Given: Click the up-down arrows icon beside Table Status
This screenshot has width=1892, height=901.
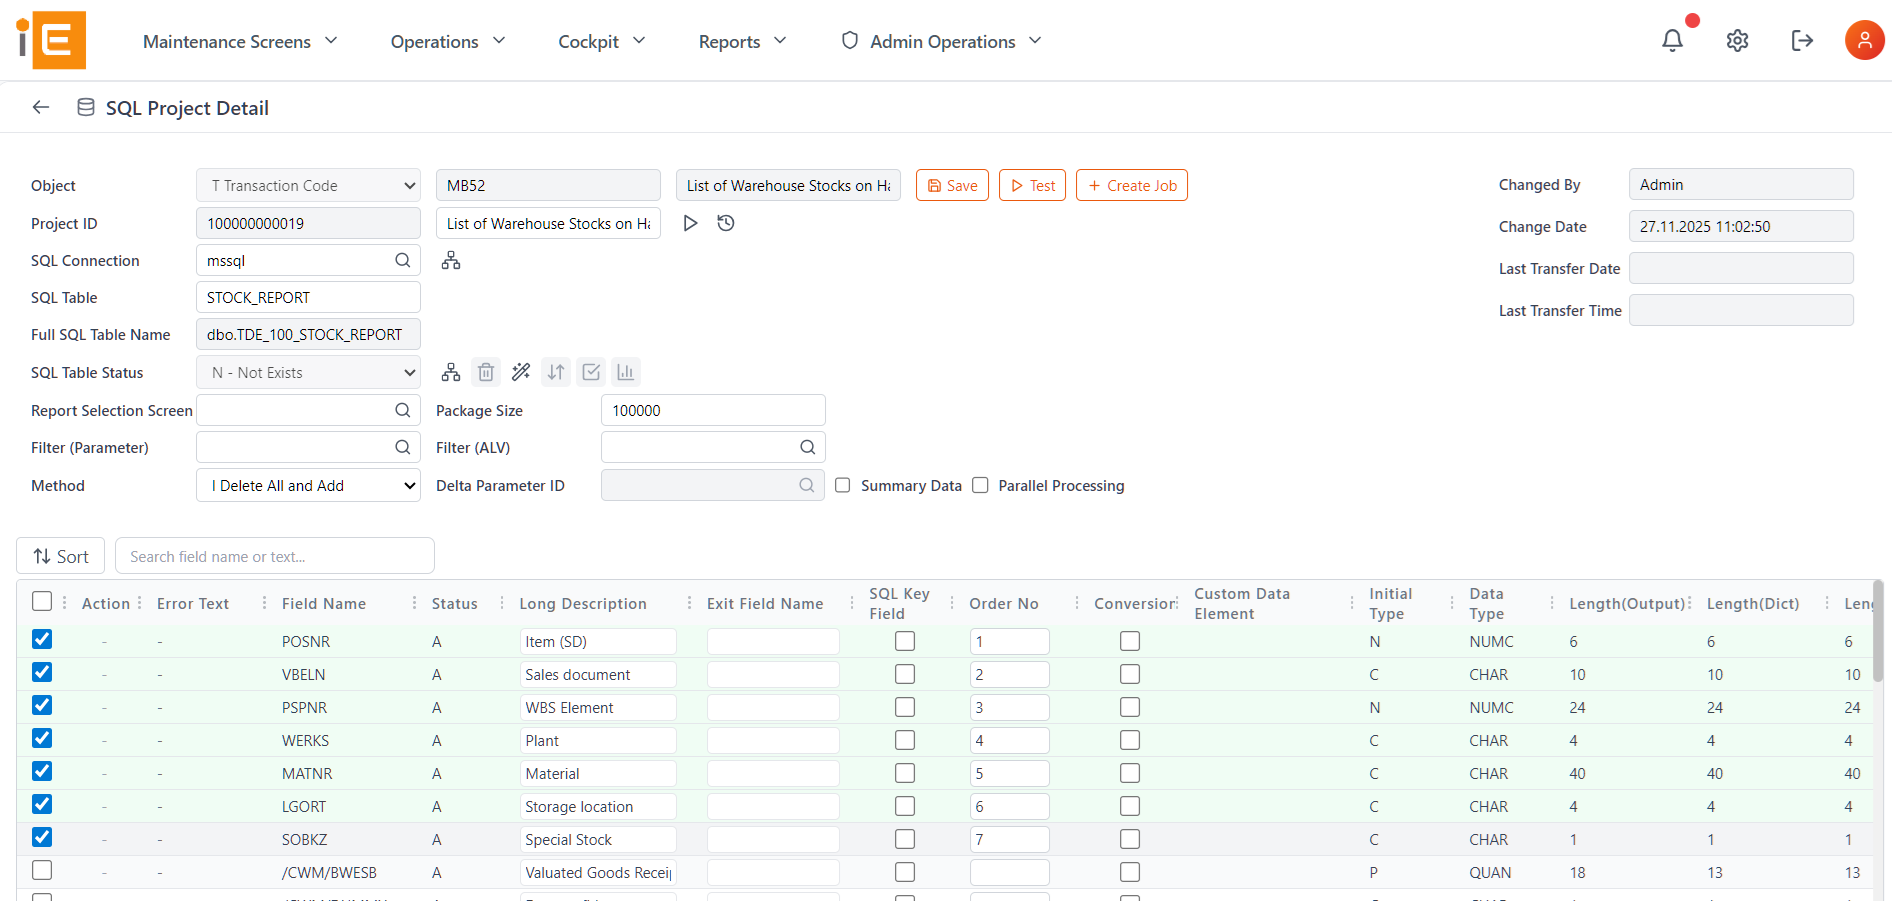Looking at the screenshot, I should [556, 372].
